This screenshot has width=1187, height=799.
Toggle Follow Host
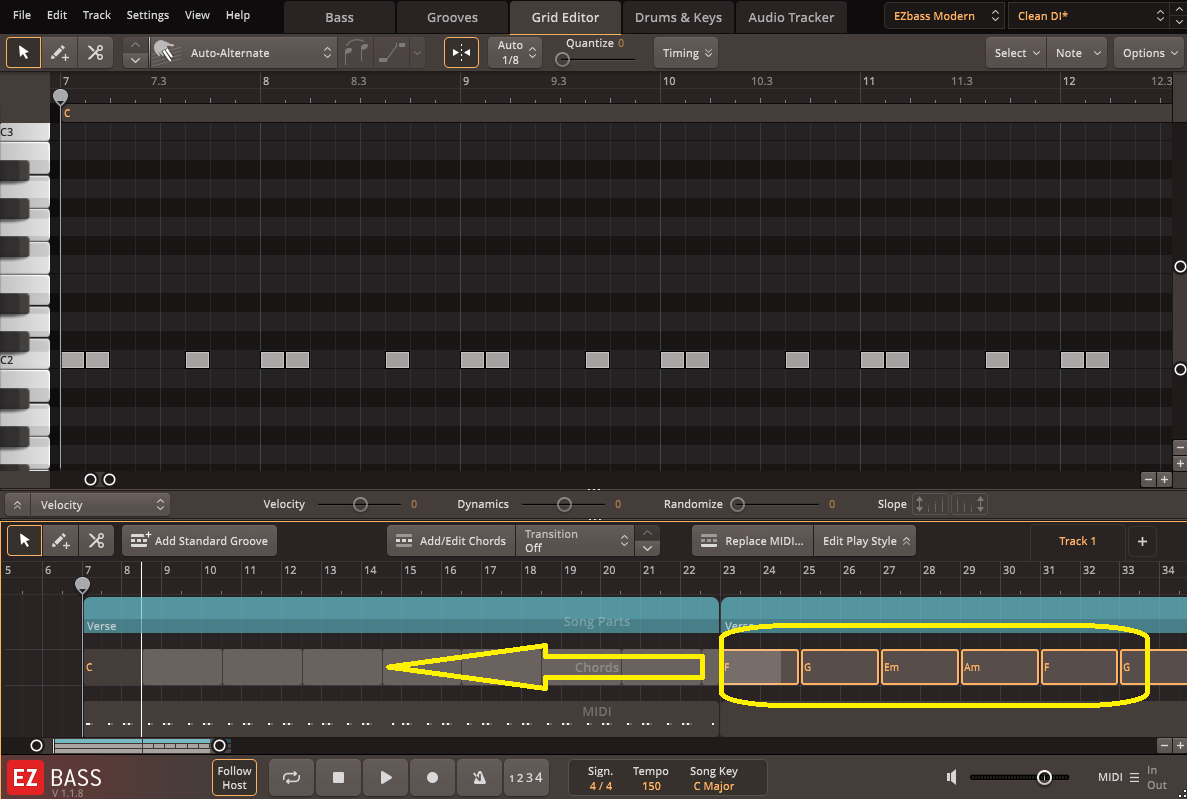pos(234,778)
